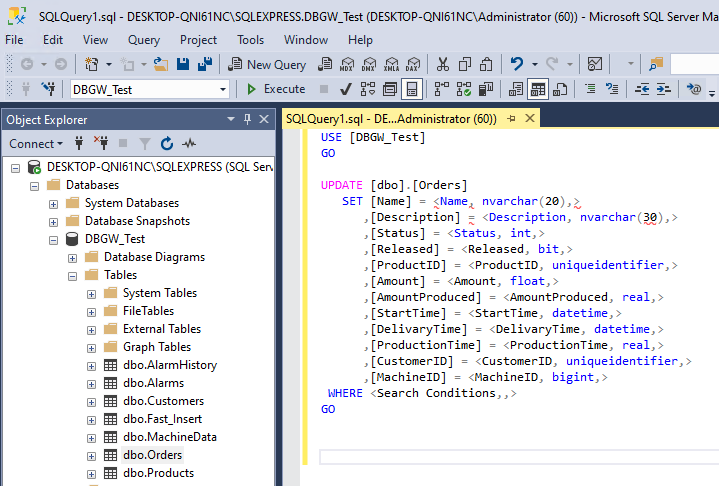Select dbo.Customers in the tree

pos(164,401)
